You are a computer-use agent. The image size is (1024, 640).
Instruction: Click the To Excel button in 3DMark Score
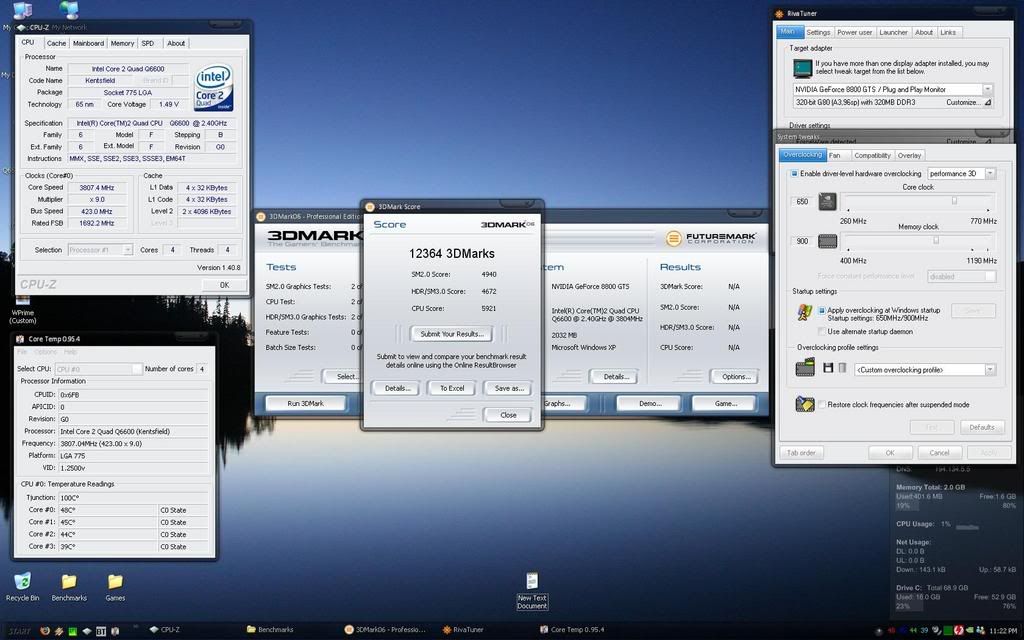point(452,388)
